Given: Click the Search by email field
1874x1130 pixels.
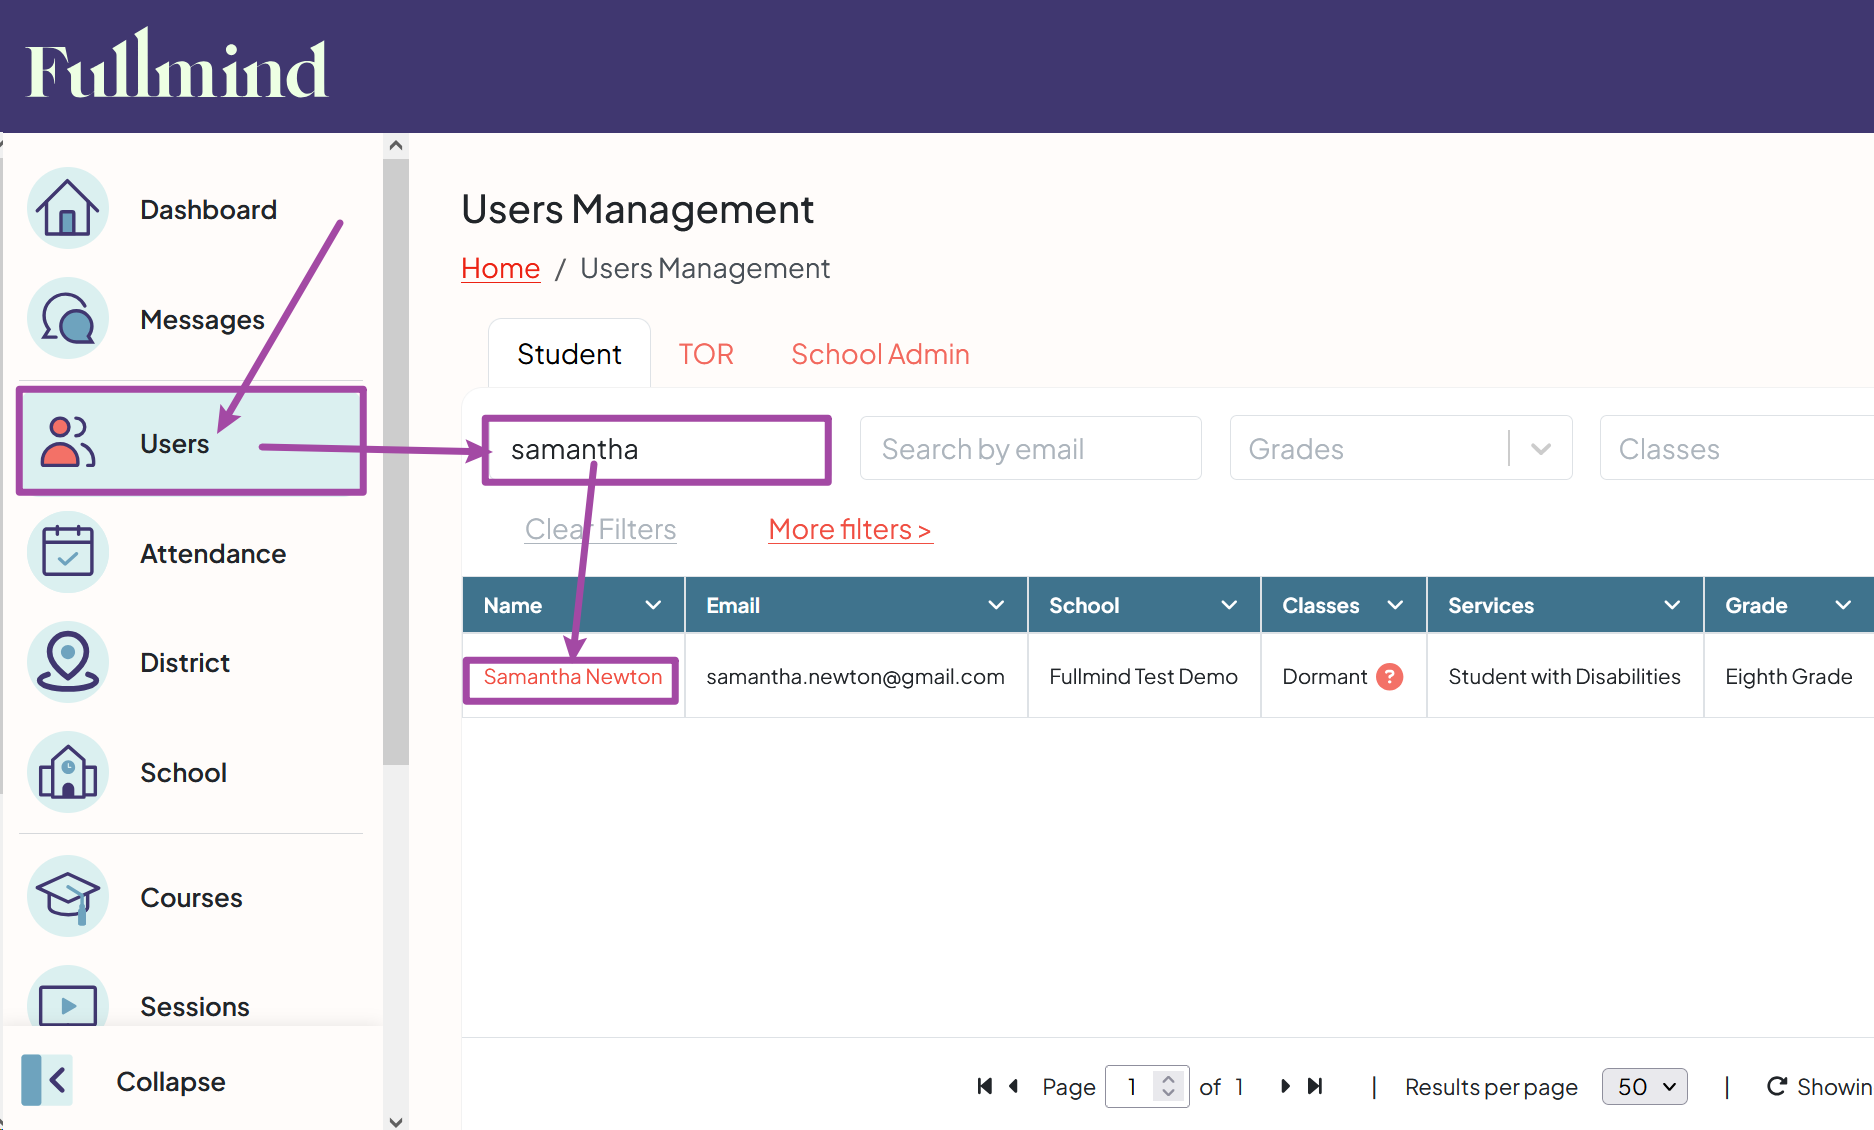Looking at the screenshot, I should pyautogui.click(x=1030, y=449).
